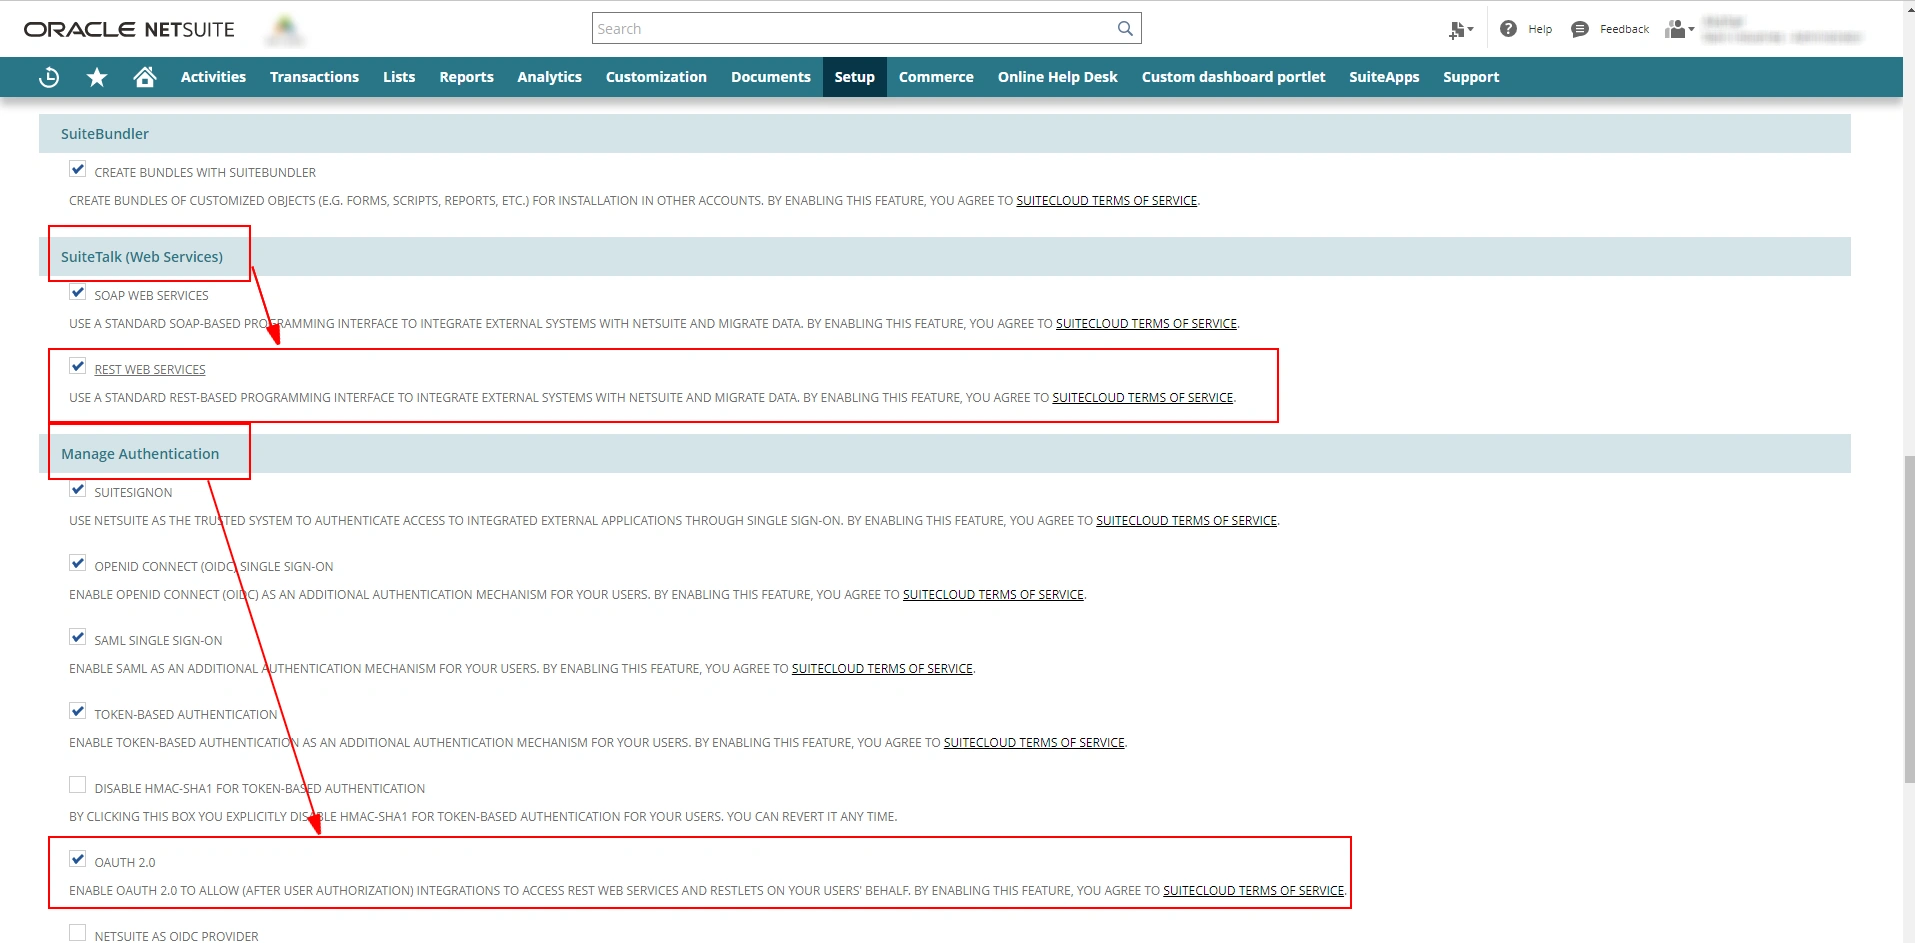Image resolution: width=1915 pixels, height=943 pixels.
Task: Click the Shortcuts star icon
Action: coord(97,77)
